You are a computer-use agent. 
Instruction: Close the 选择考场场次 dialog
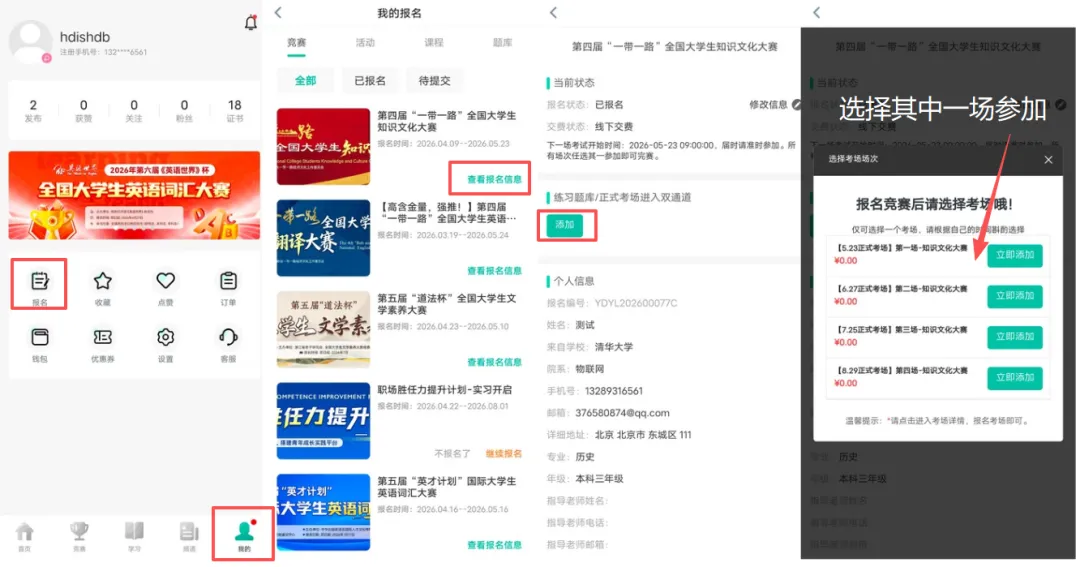tap(1048, 160)
